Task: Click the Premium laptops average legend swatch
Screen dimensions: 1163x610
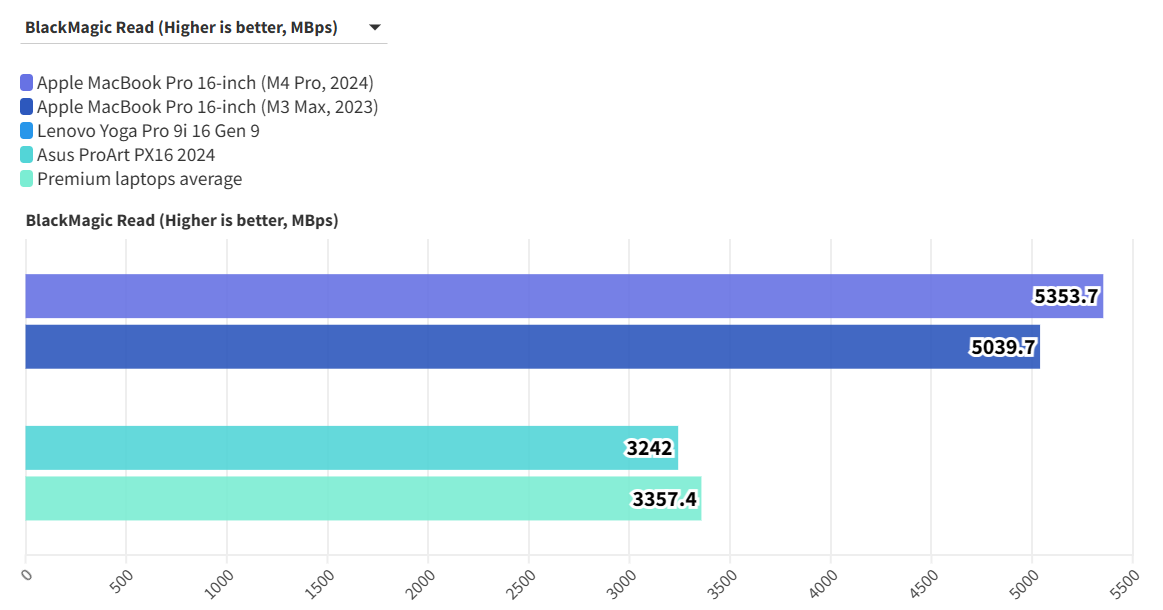Action: [26, 179]
